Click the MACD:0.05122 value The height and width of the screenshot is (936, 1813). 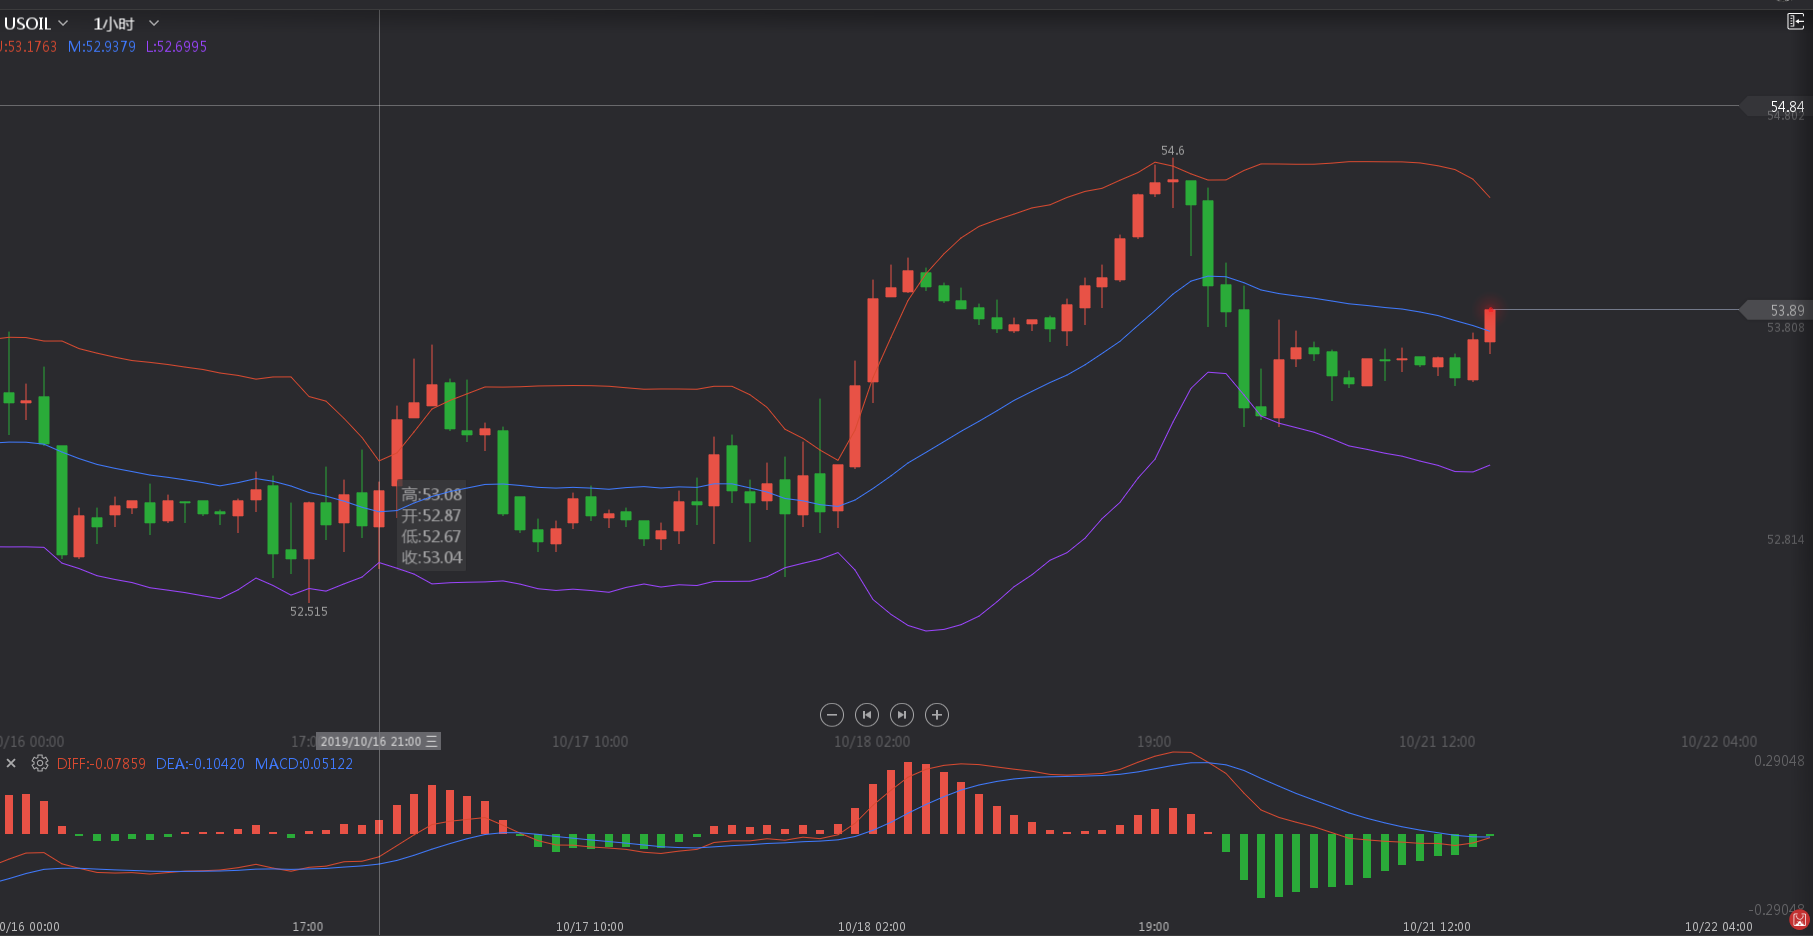[304, 764]
